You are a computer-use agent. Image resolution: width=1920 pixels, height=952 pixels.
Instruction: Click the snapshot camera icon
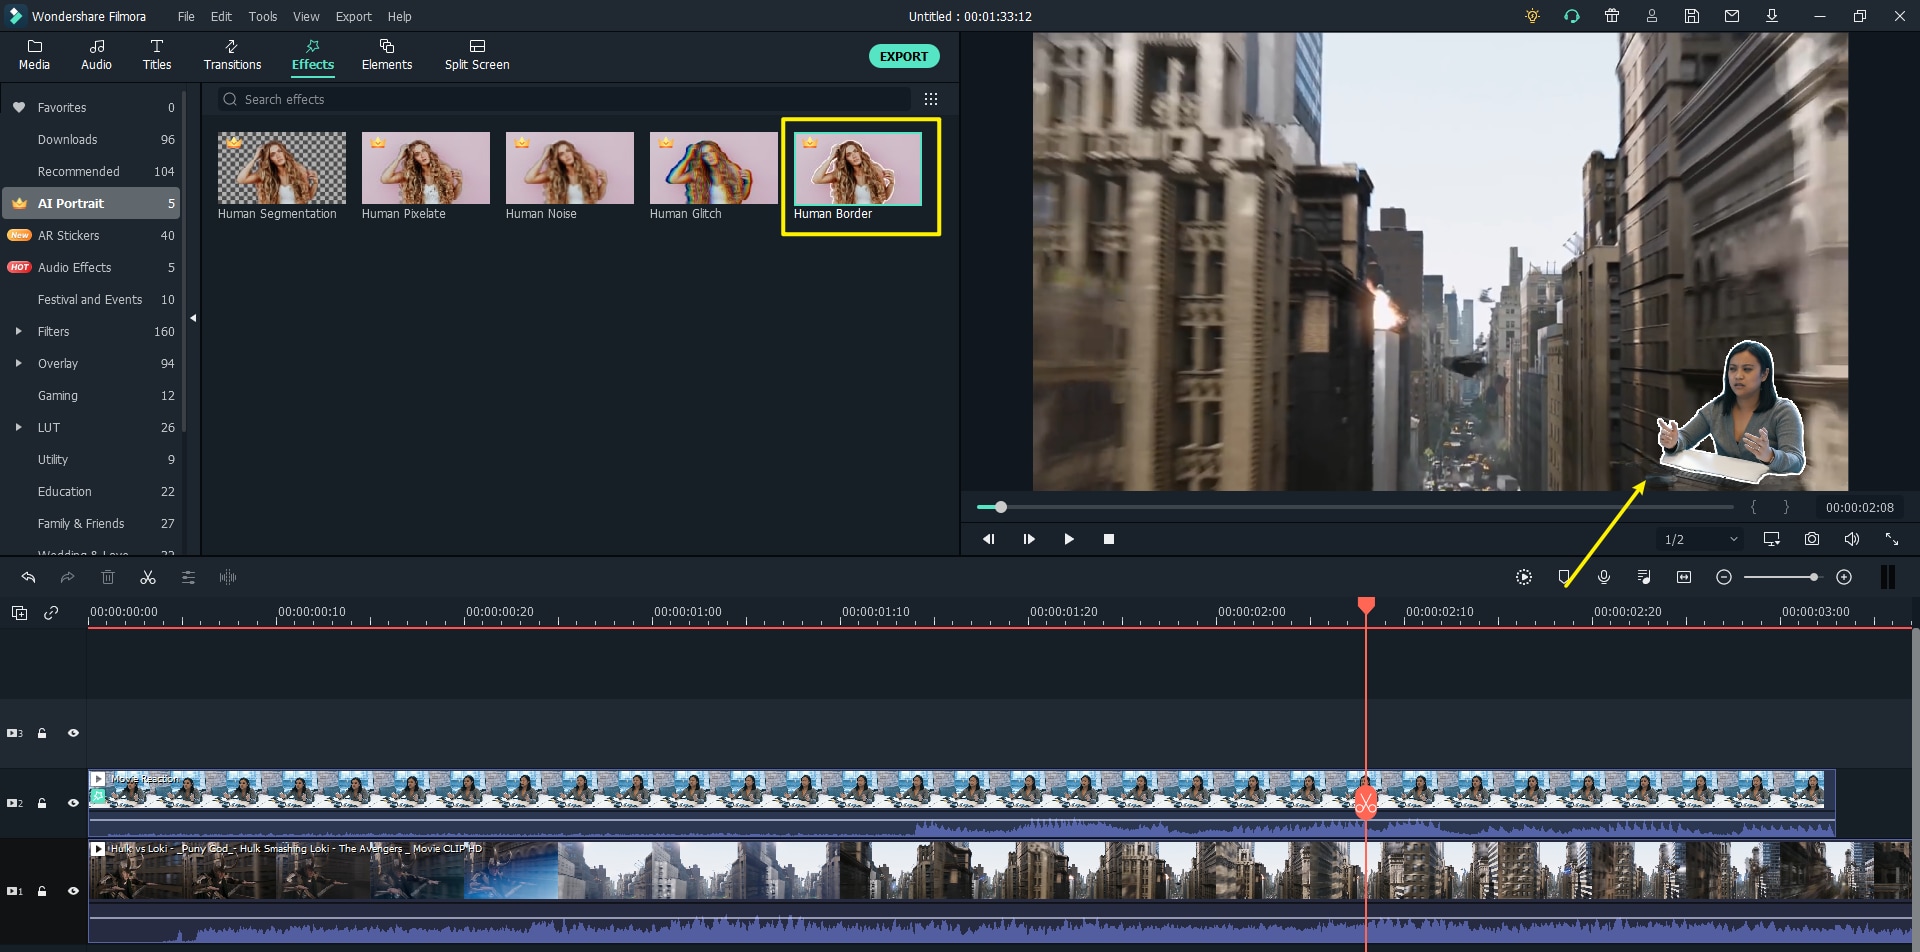click(x=1812, y=539)
